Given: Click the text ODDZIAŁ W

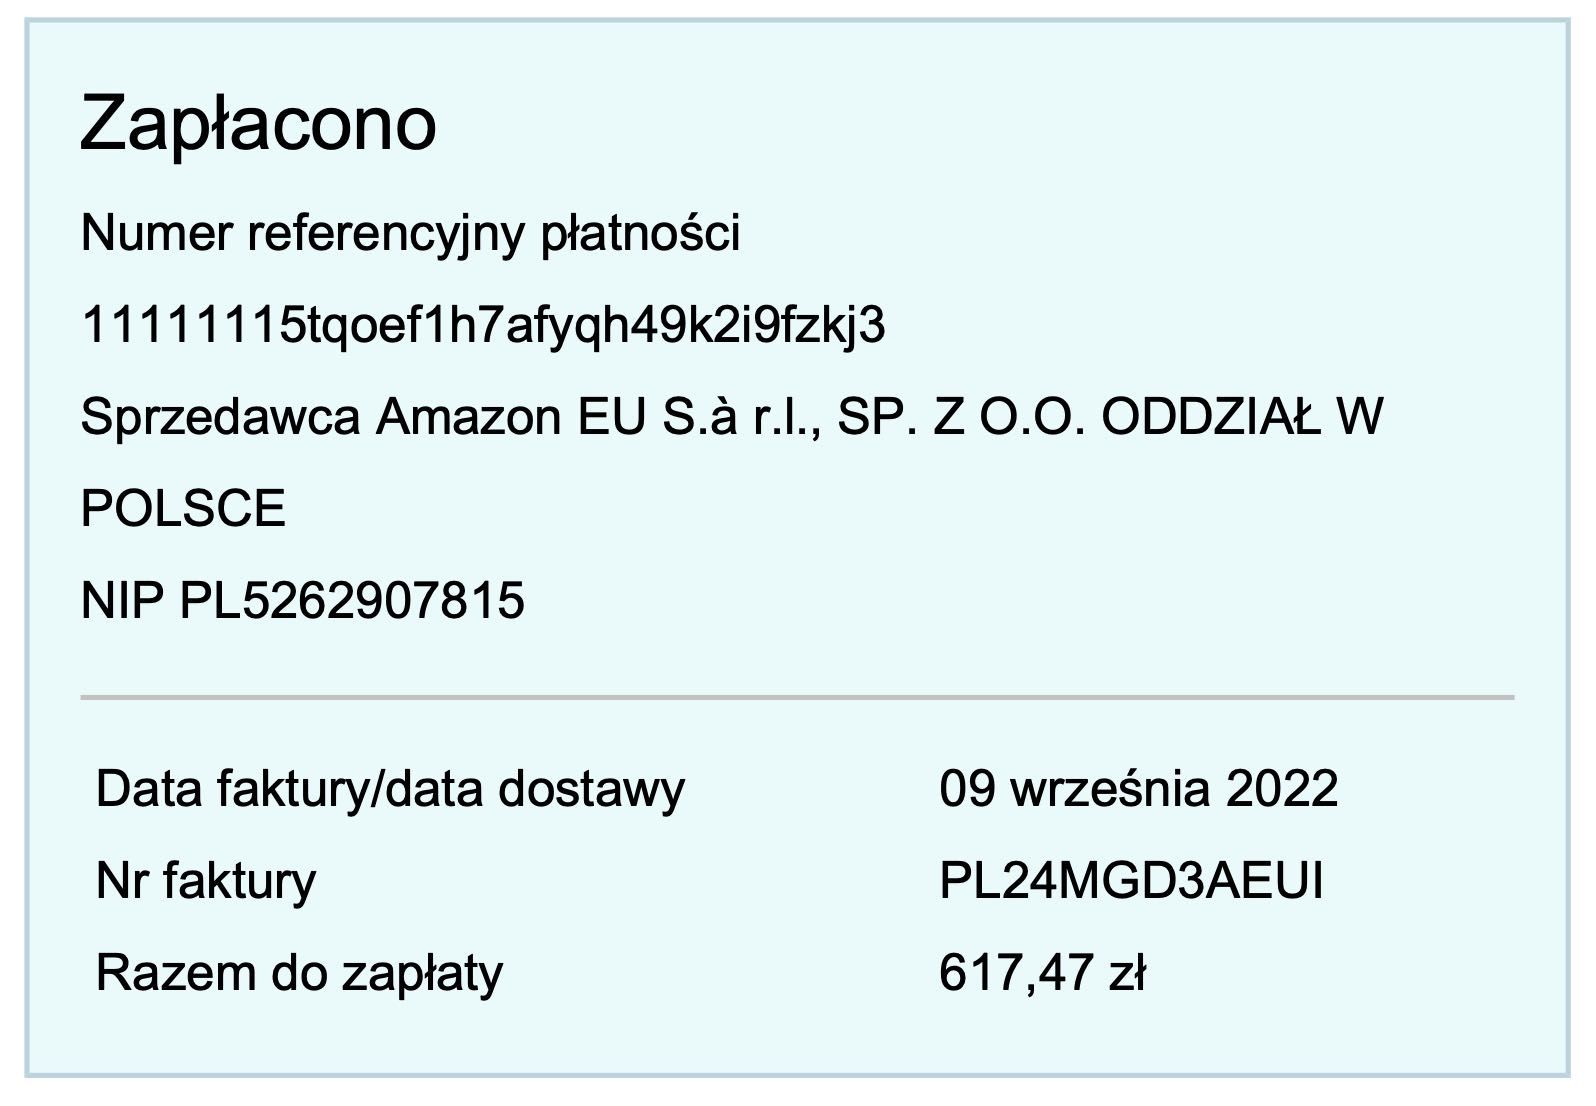Looking at the screenshot, I should pyautogui.click(x=1242, y=417).
